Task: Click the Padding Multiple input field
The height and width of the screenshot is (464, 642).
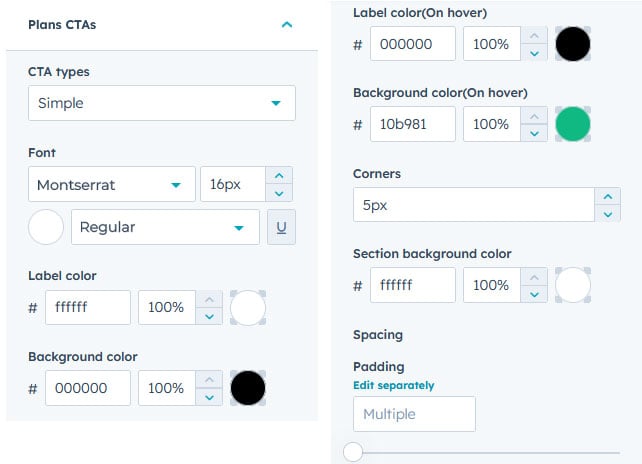Action: (414, 414)
